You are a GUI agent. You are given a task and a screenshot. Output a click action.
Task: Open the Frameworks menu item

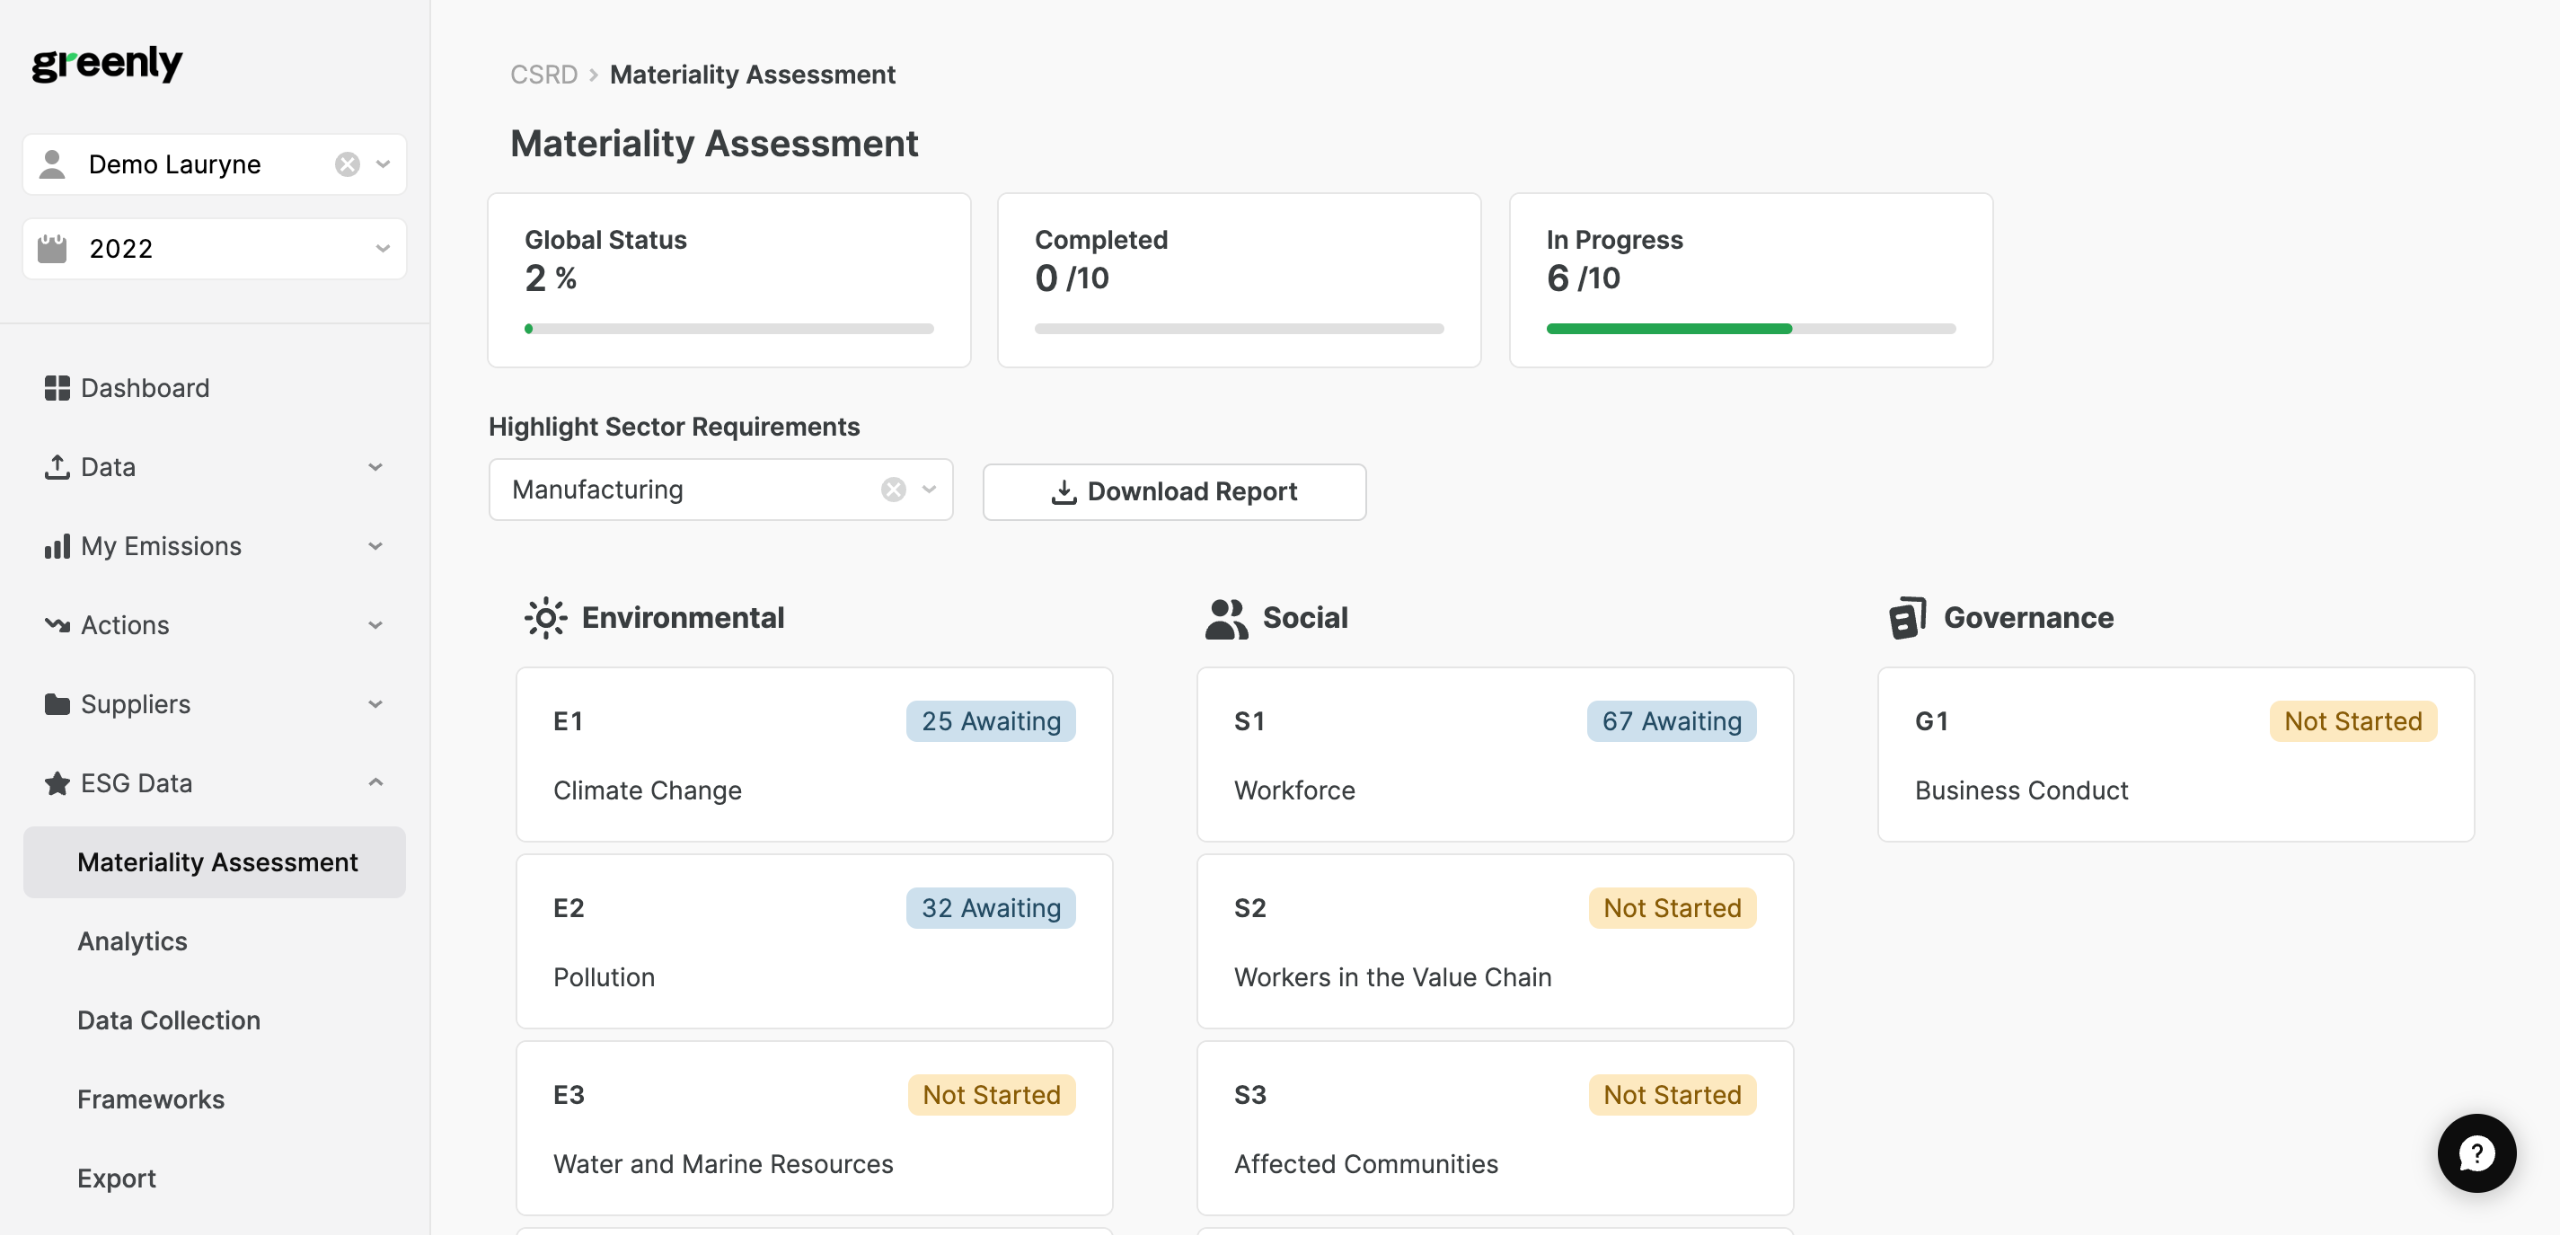151,1099
